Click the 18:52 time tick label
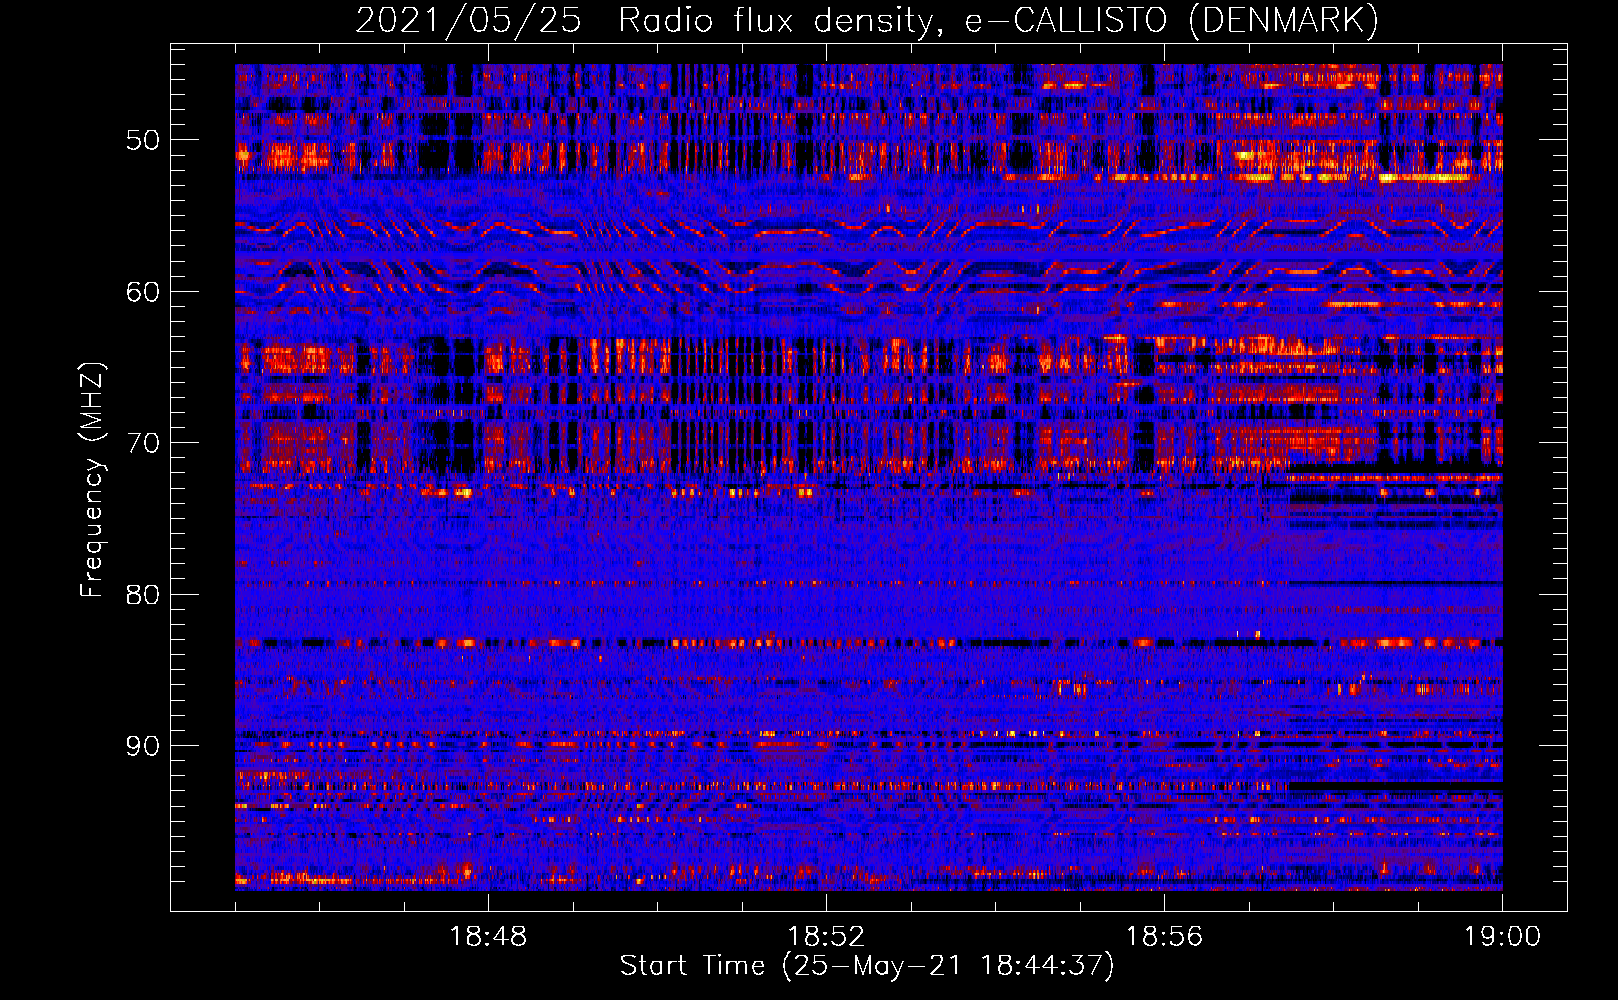The width and height of the screenshot is (1618, 1000). 826,937
